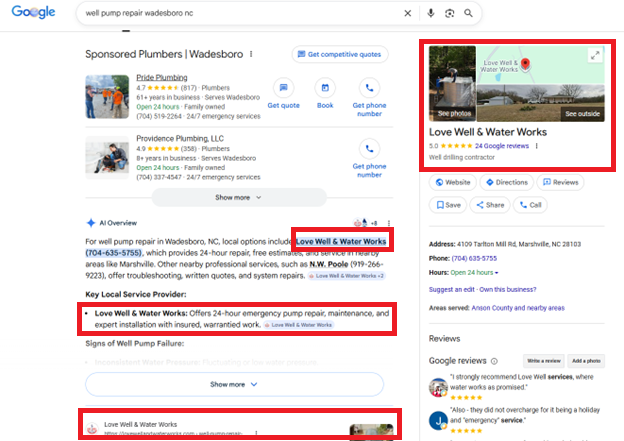624x441 pixels.
Task: Clear the search query with X icon
Action: pyautogui.click(x=408, y=13)
